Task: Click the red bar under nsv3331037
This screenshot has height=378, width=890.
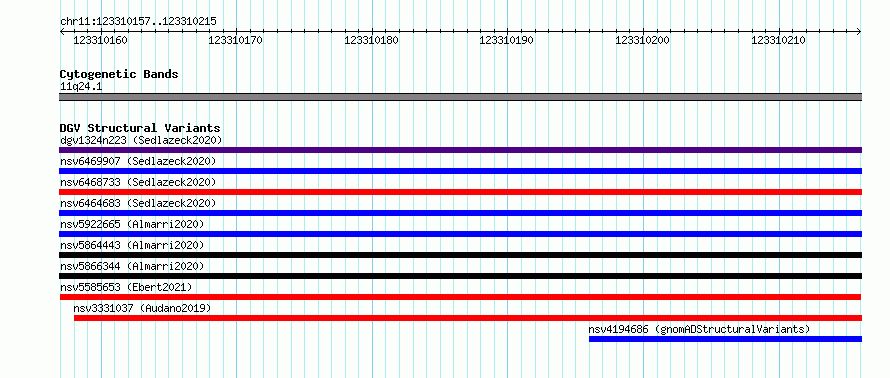Action: point(468,318)
